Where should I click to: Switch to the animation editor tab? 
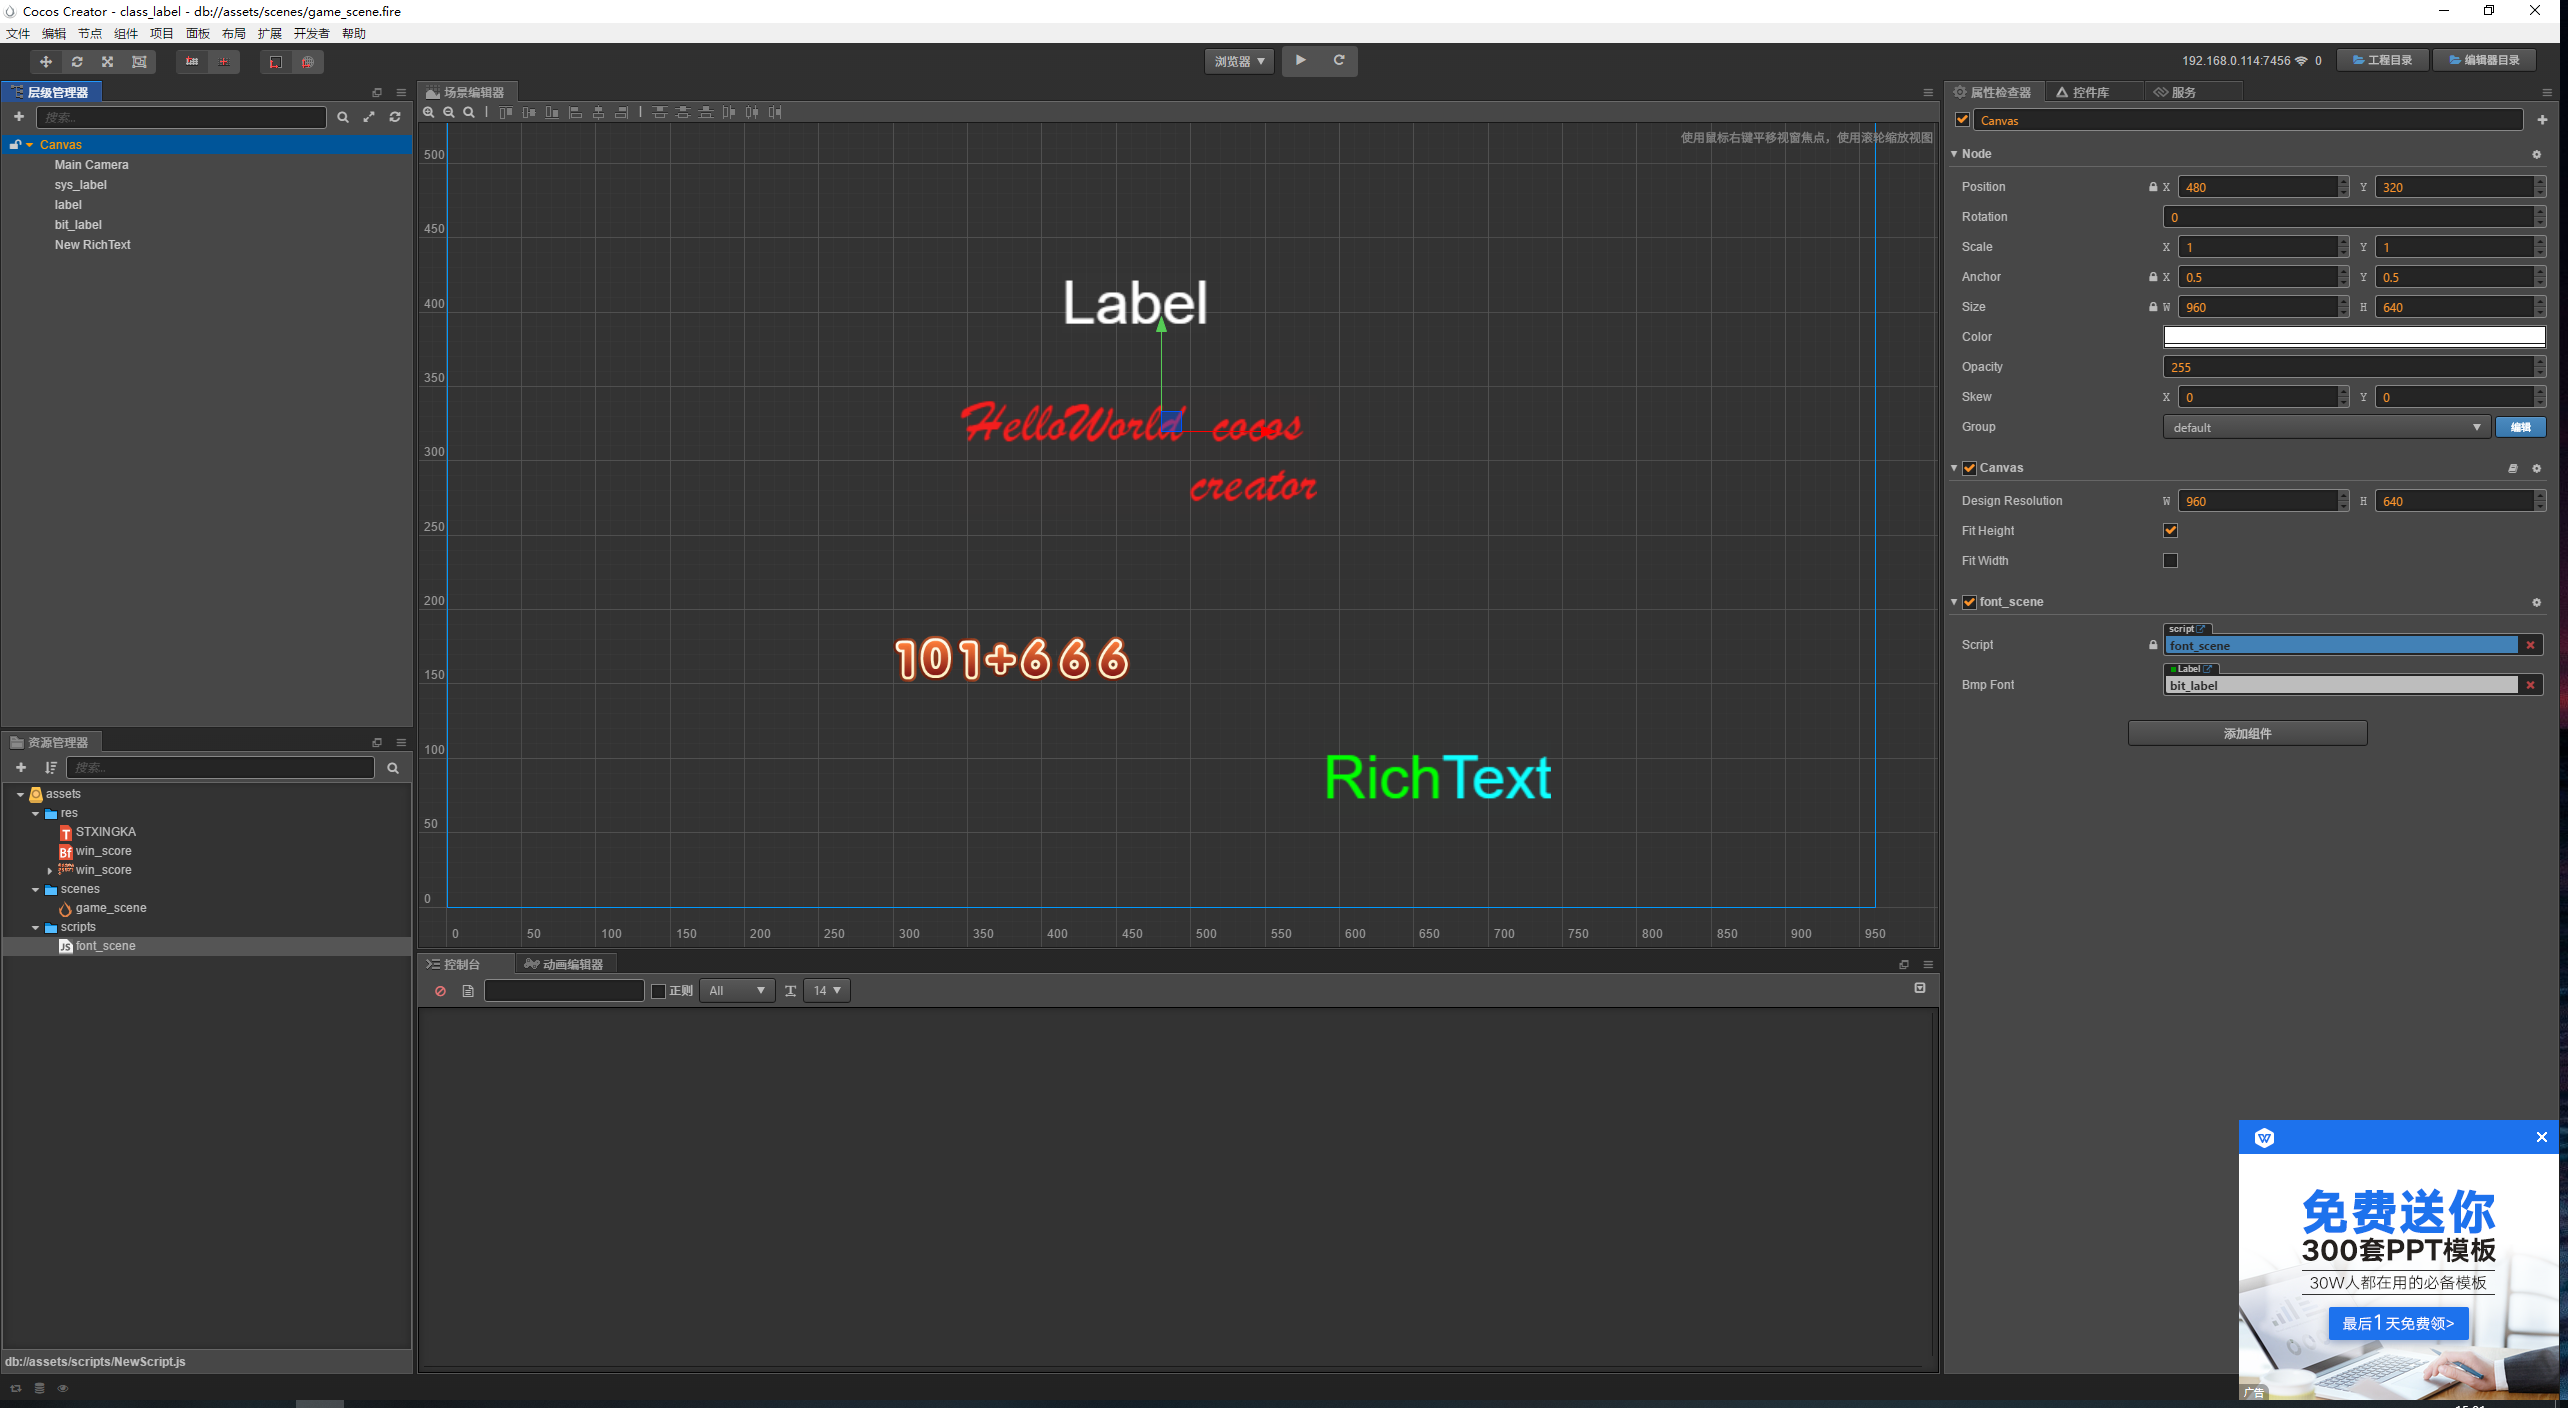pyautogui.click(x=565, y=964)
